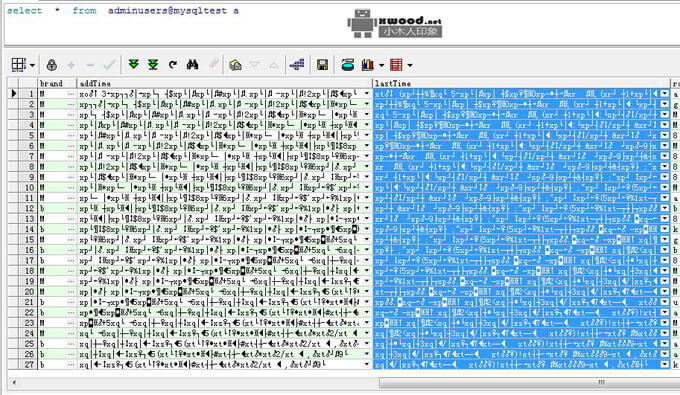Viewport: 680px width, 395px height.
Task: Select row number 7 header
Action: click(x=28, y=156)
